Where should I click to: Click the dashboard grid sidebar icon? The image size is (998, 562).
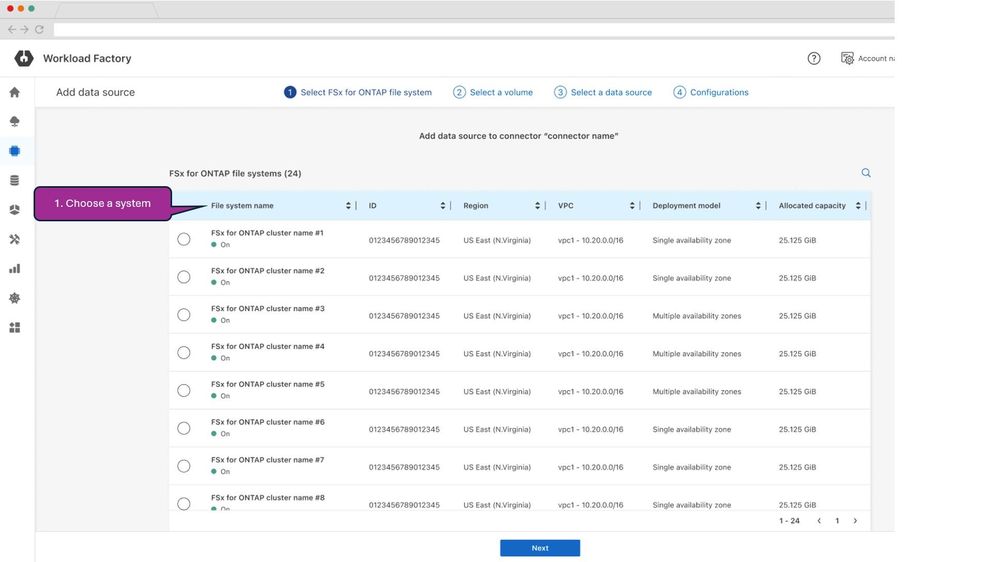point(14,328)
